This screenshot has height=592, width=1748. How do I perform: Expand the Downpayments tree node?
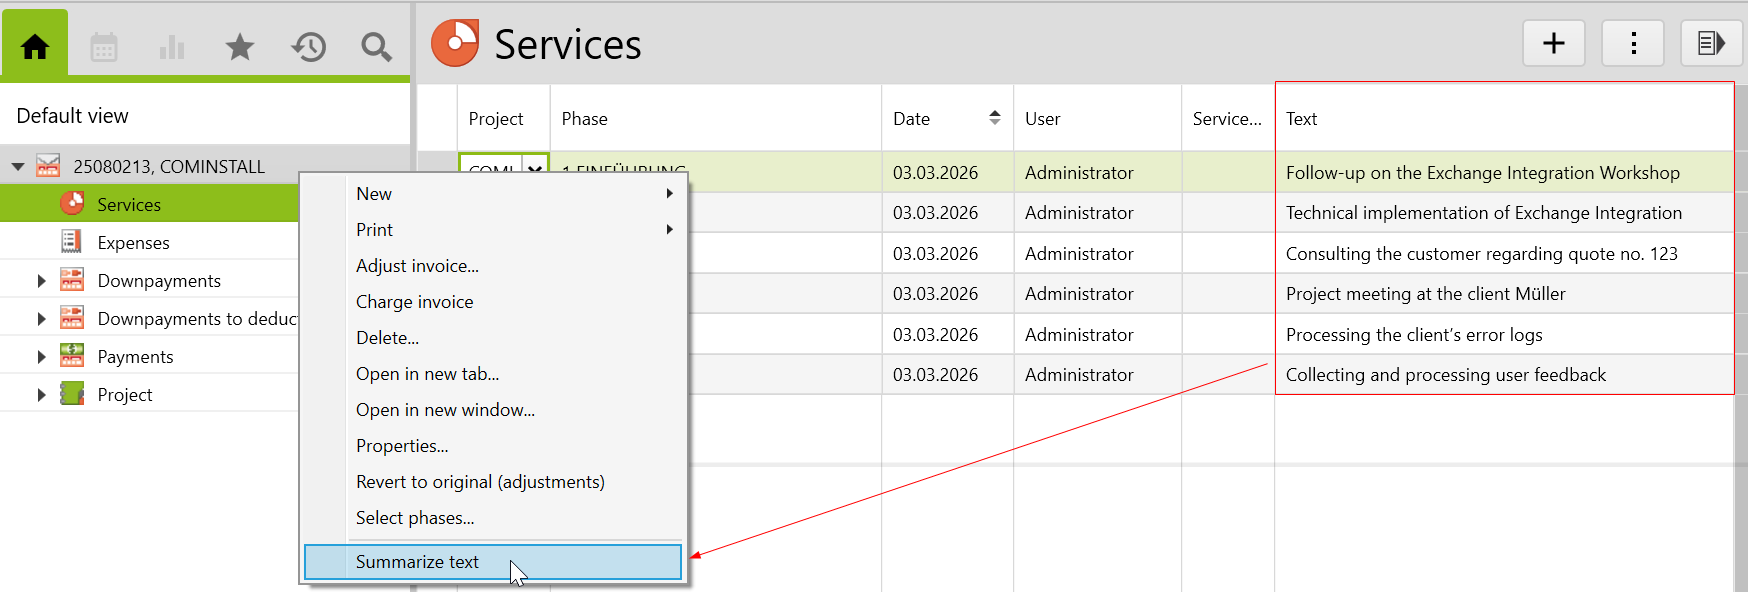tap(41, 281)
